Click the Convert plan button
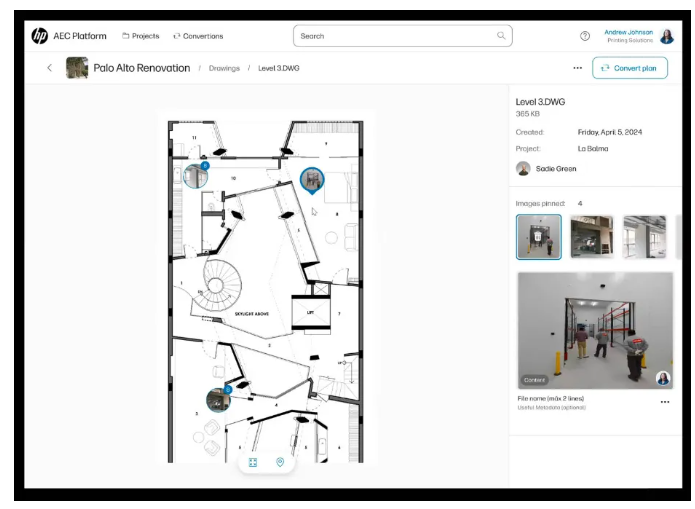The width and height of the screenshot is (695, 509). (630, 68)
